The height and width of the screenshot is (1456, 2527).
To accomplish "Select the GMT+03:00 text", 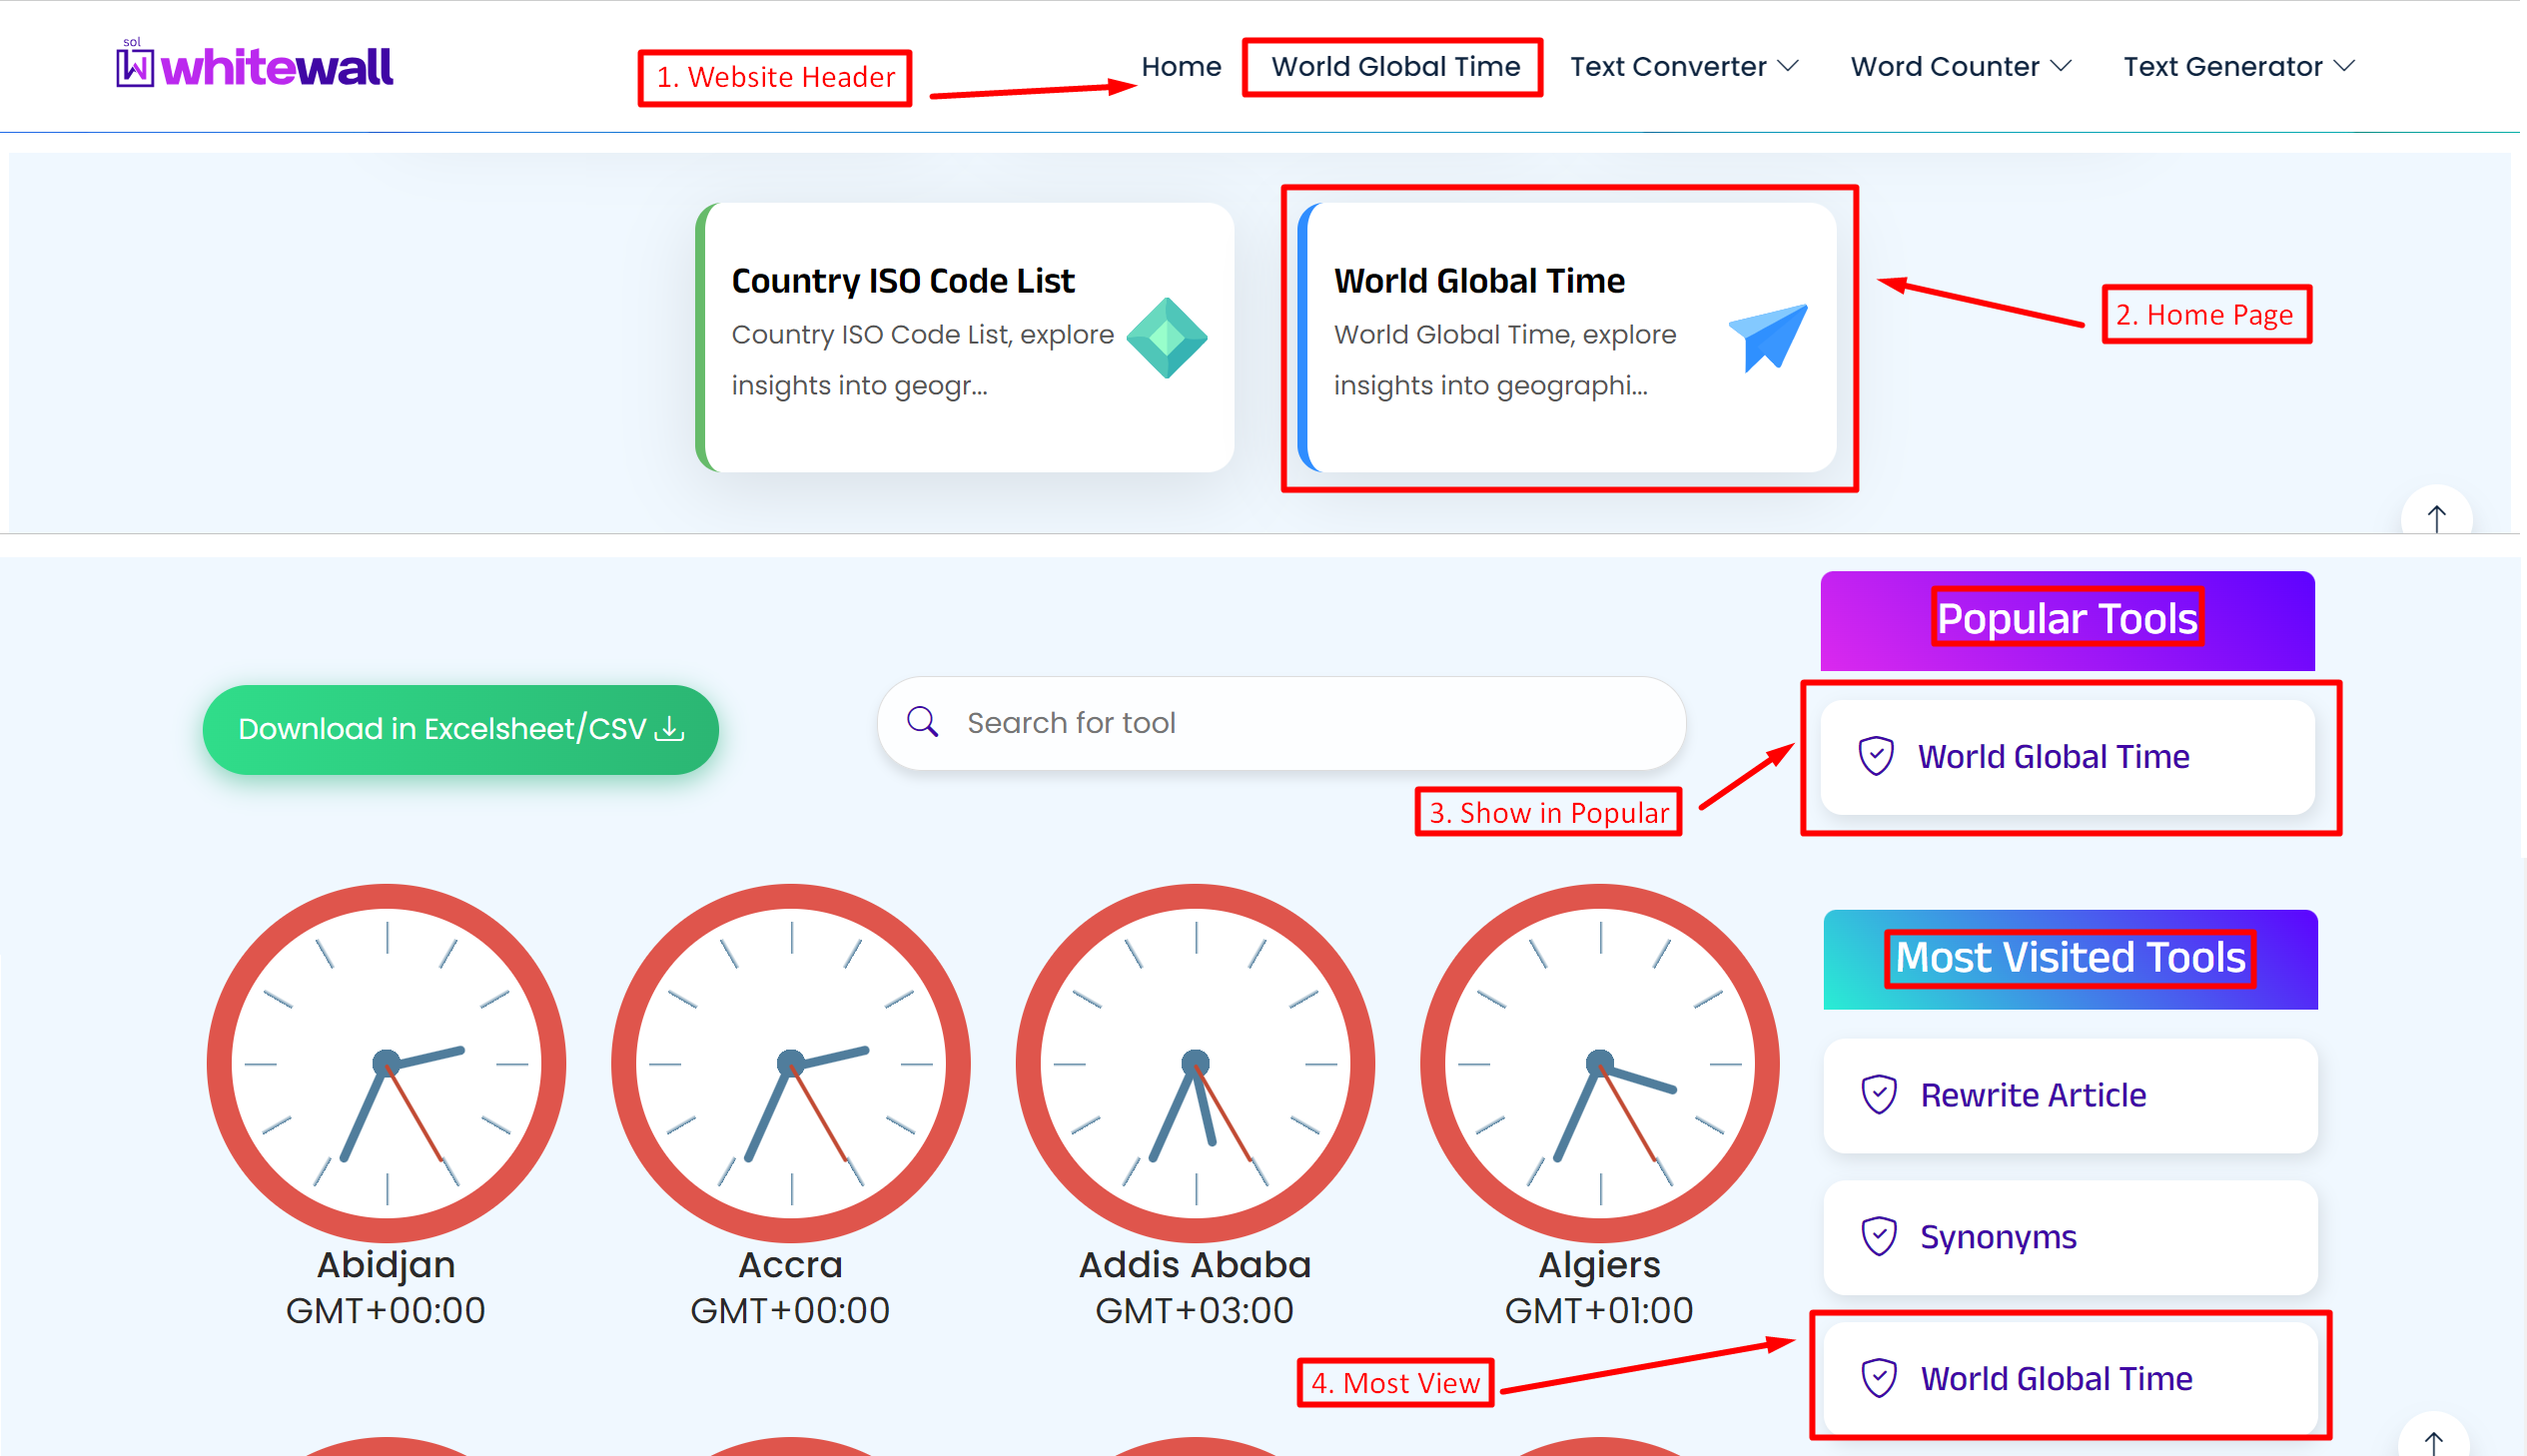I will (x=1195, y=1311).
